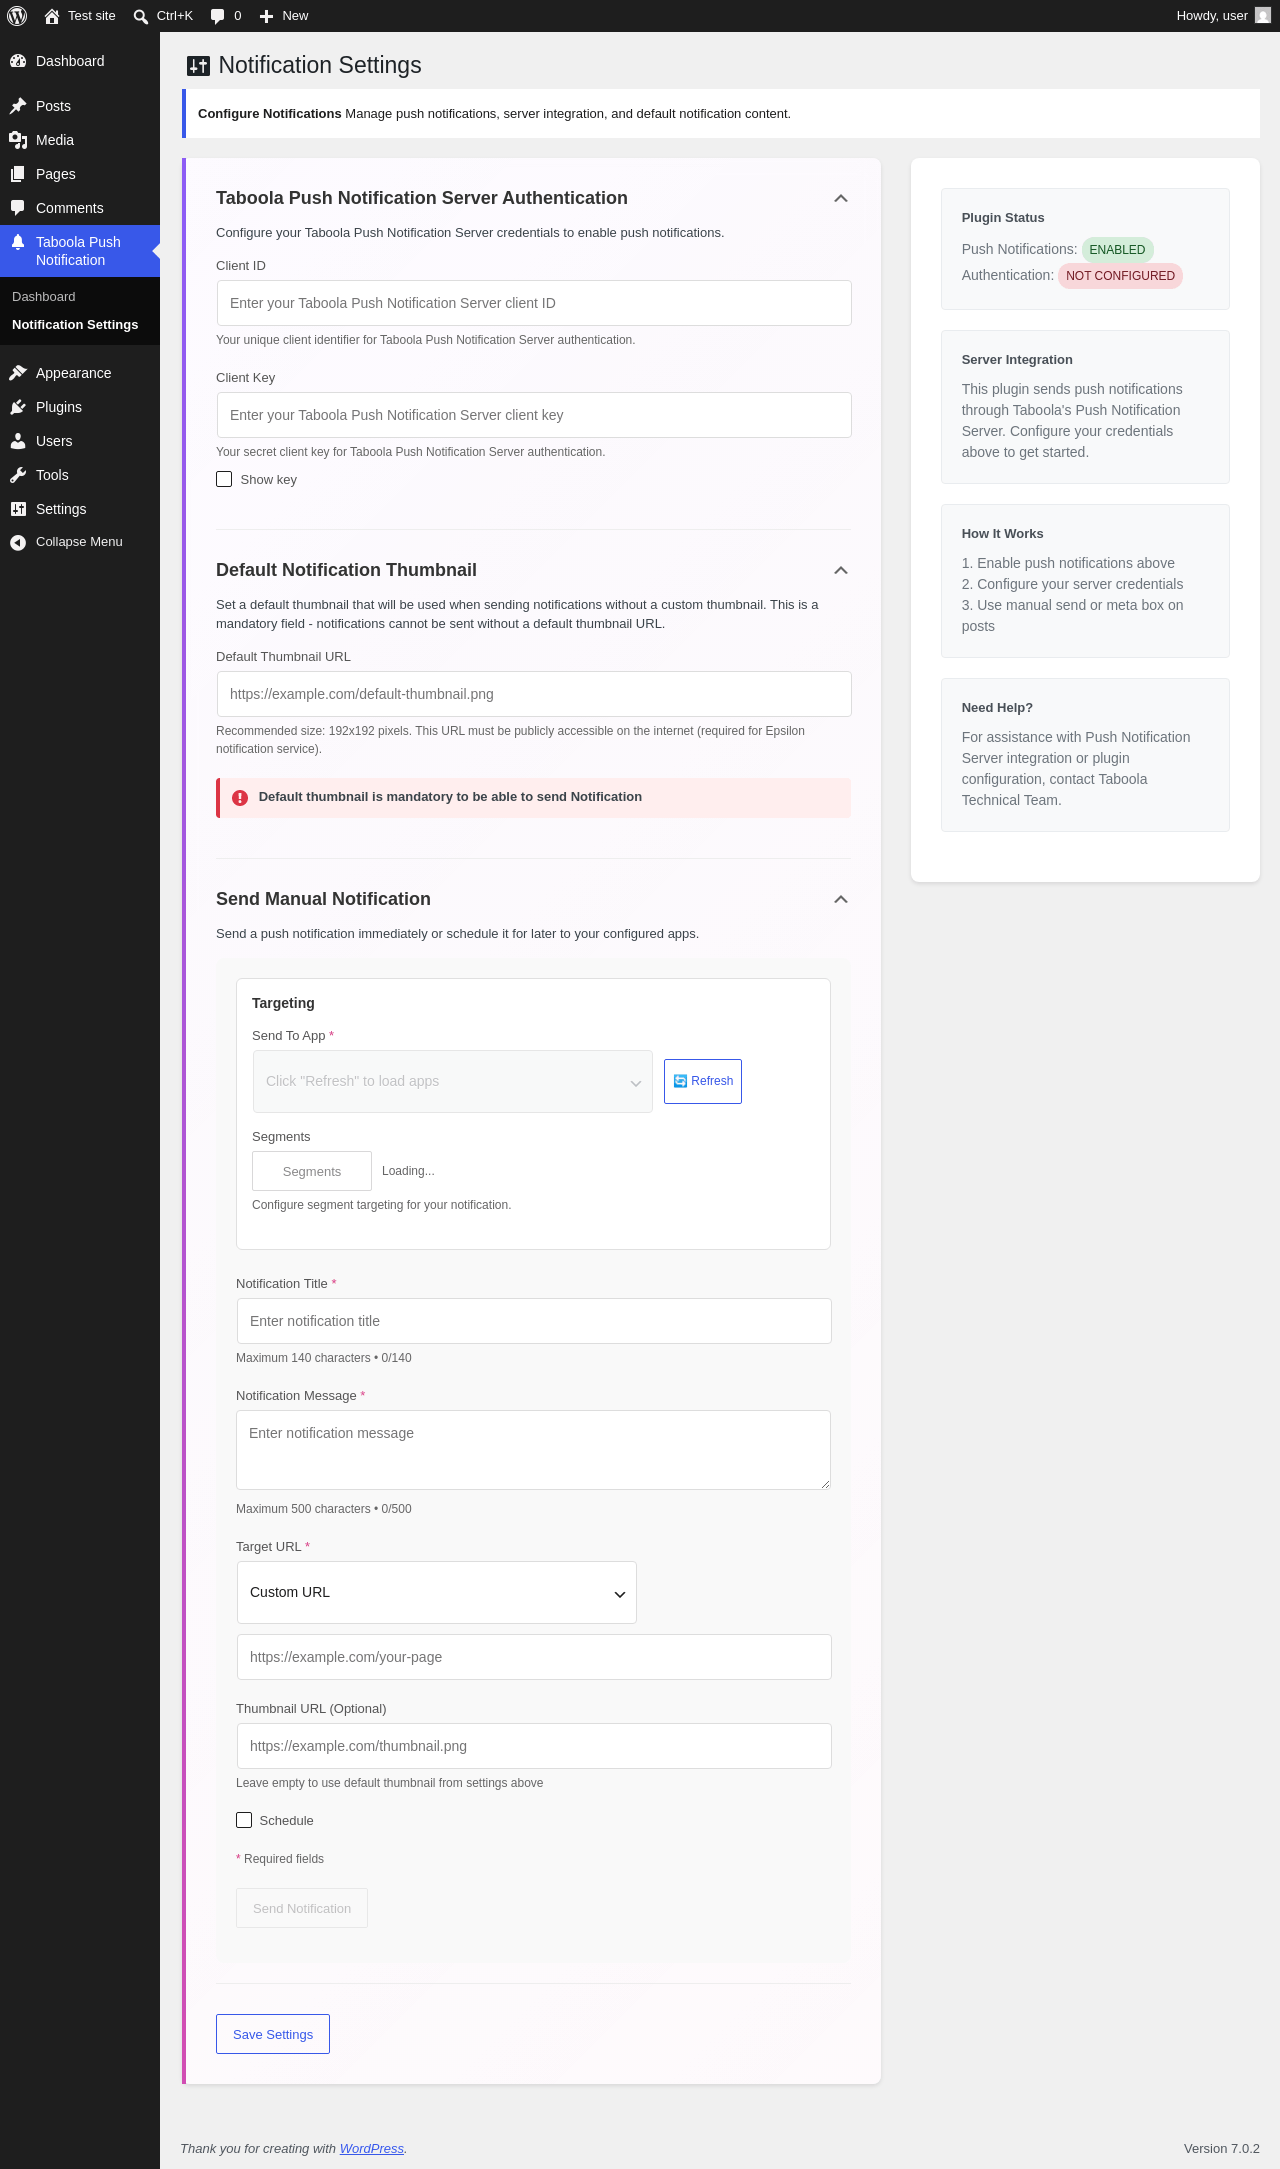Open the Tools menu
The image size is (1280, 2169).
point(80,475)
